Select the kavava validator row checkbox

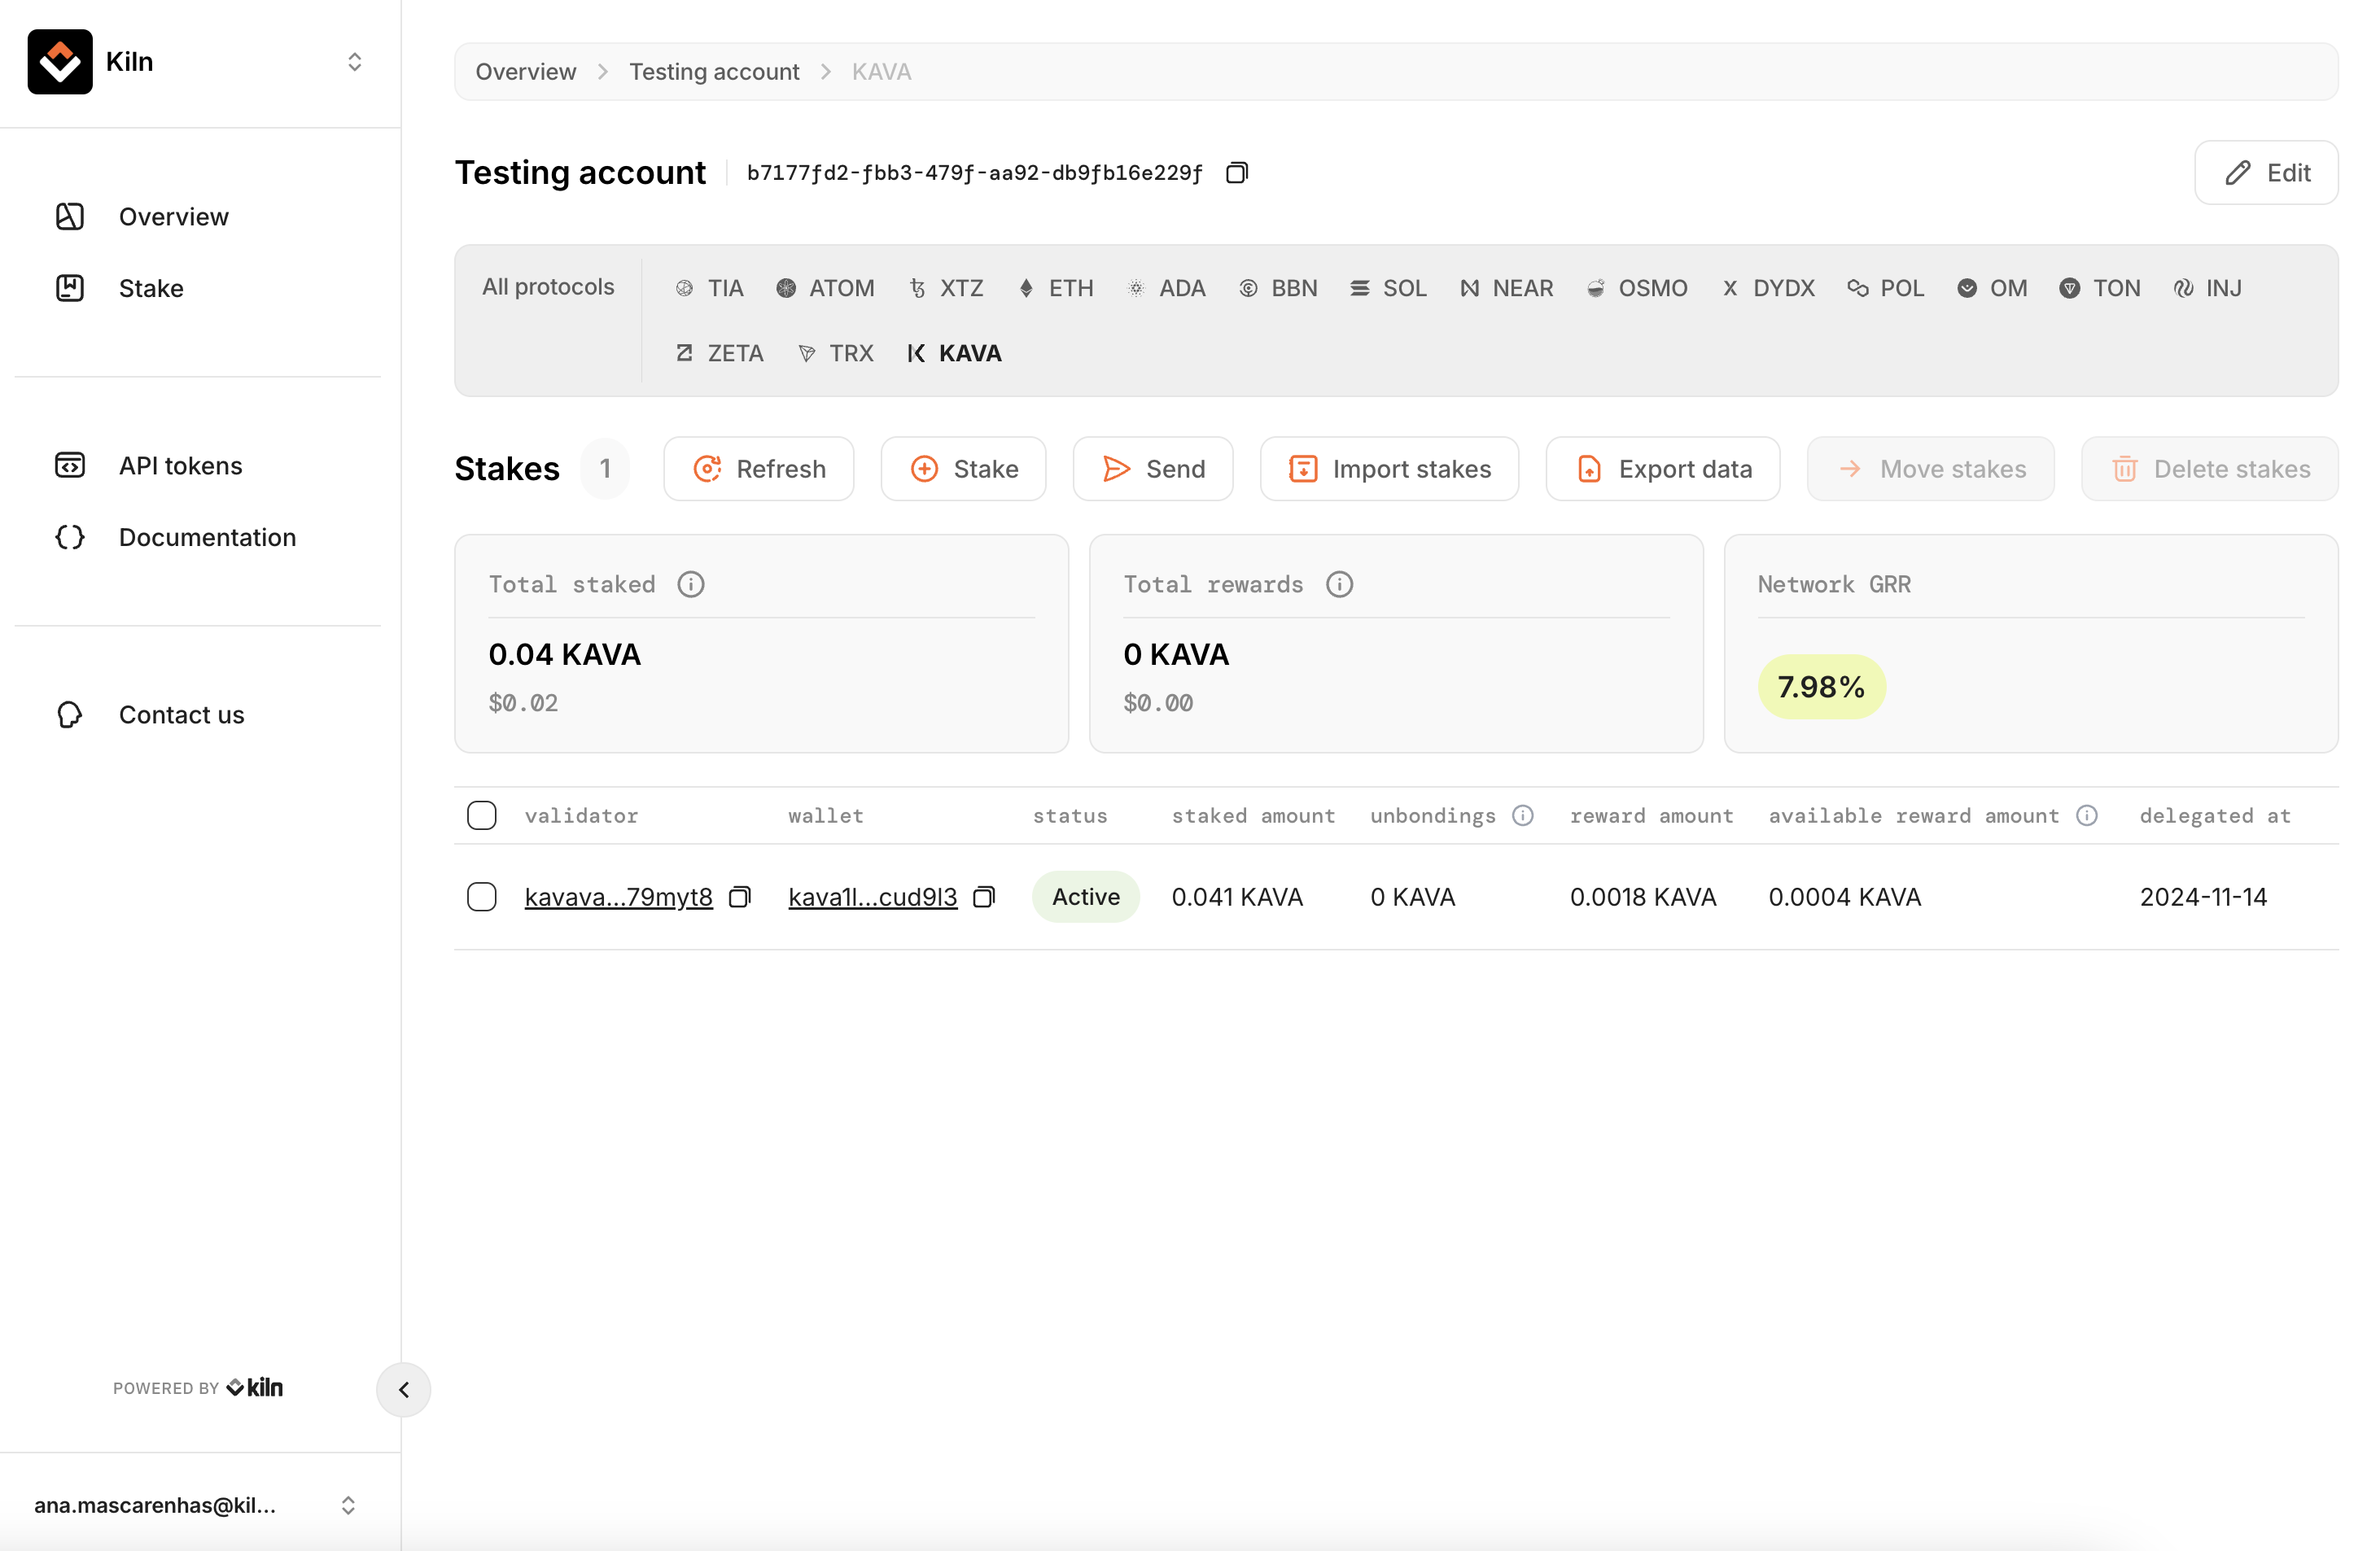pos(482,897)
